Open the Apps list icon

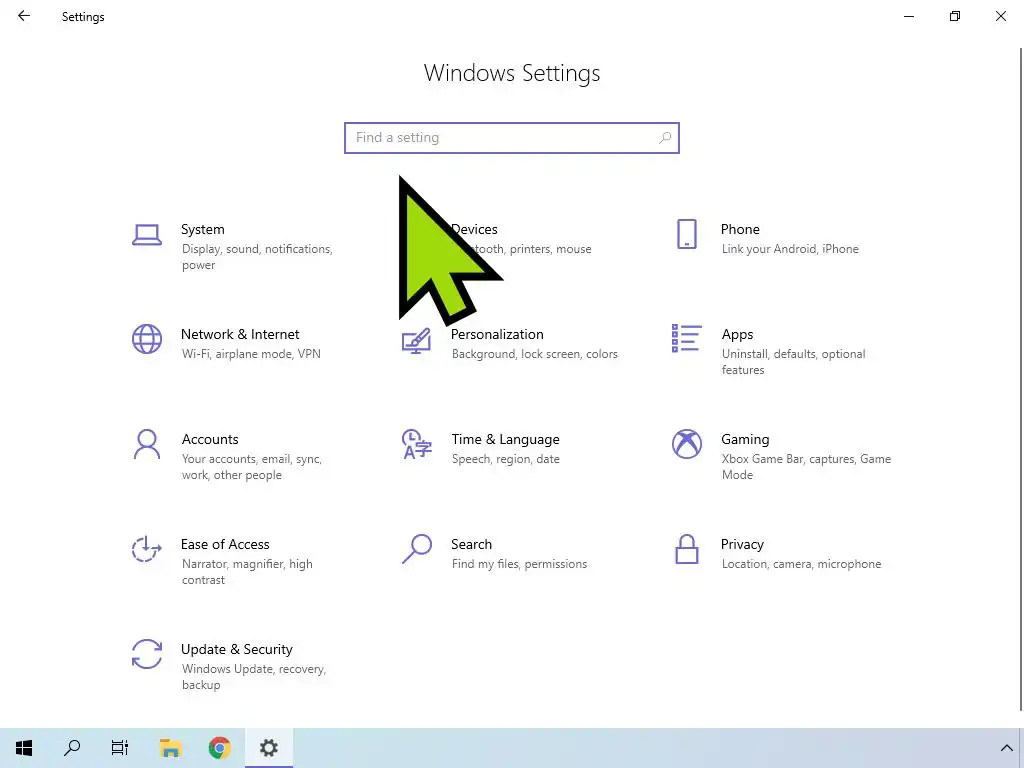click(x=686, y=338)
